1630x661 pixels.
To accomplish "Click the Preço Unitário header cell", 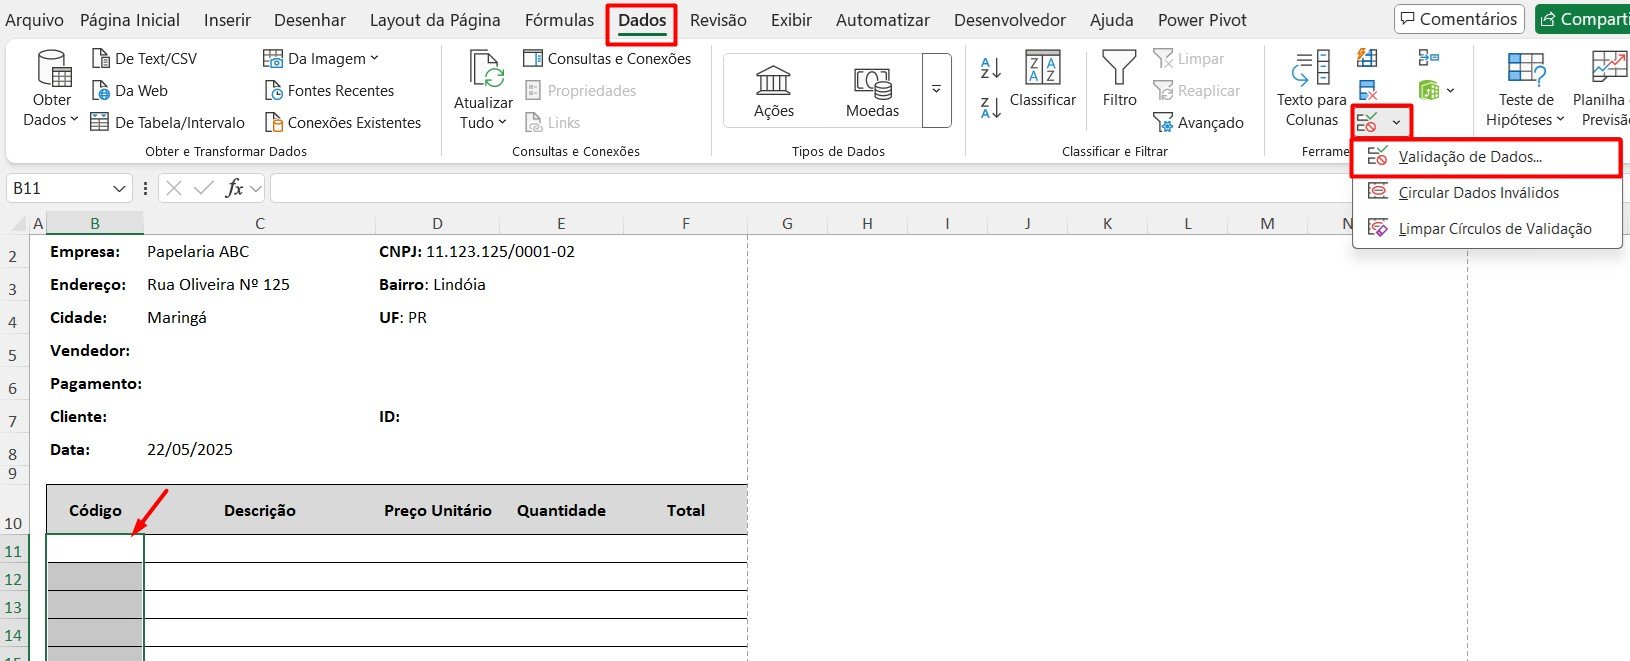I will click(438, 510).
